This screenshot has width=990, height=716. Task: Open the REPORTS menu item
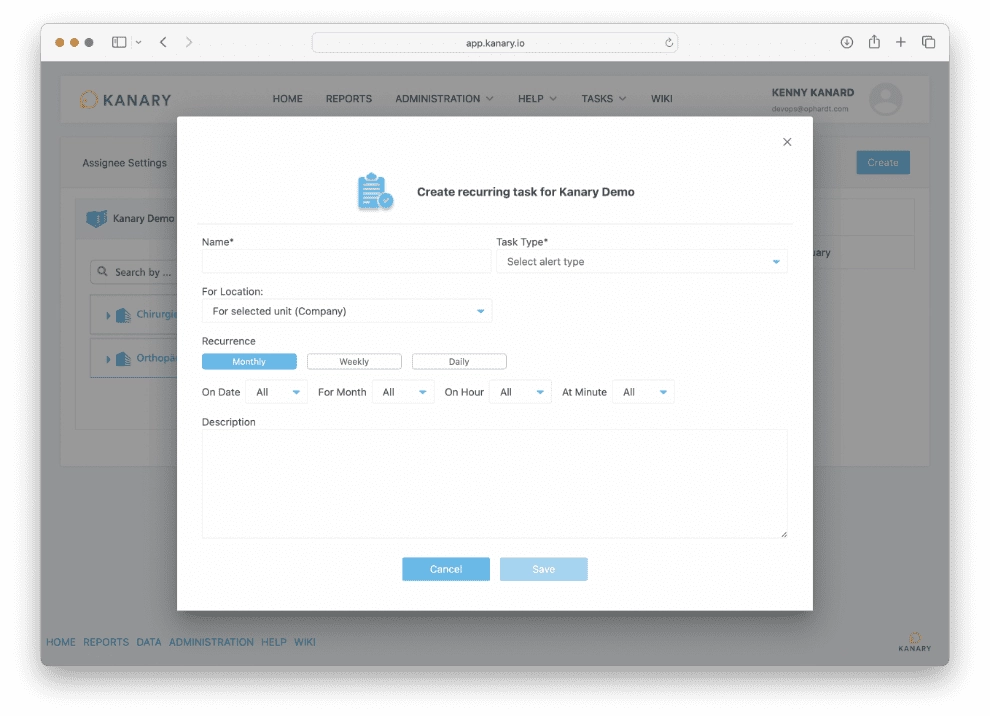[349, 98]
